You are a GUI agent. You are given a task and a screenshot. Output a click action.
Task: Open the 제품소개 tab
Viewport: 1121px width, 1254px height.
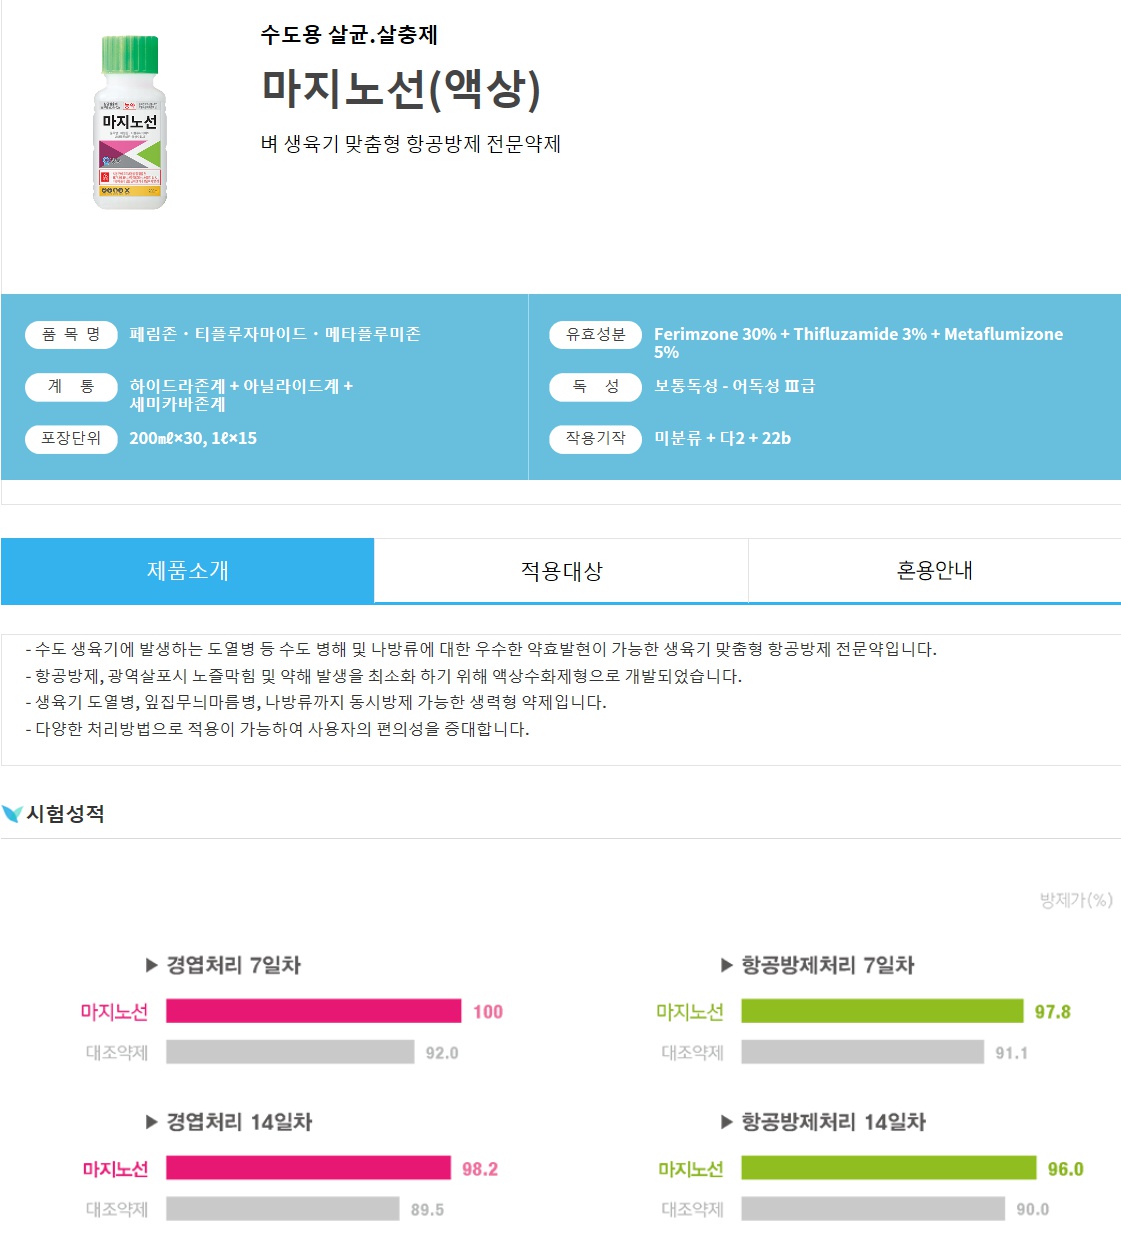tap(188, 570)
